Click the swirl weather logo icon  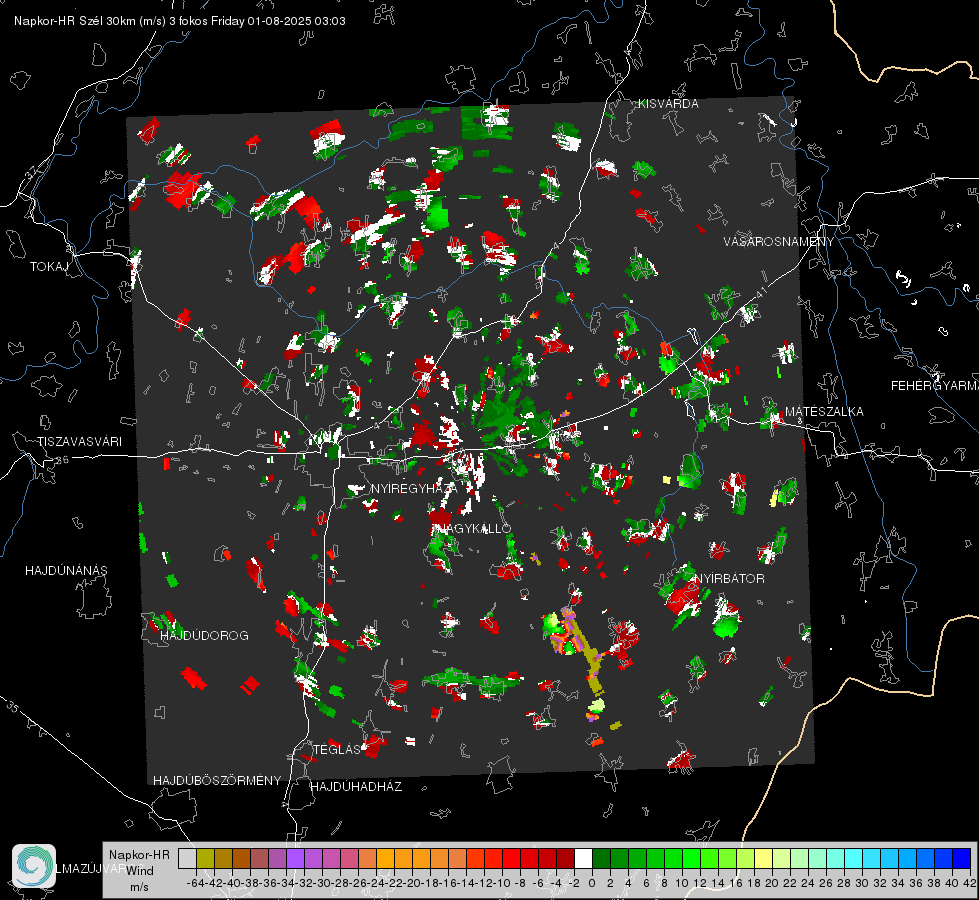[x=34, y=866]
